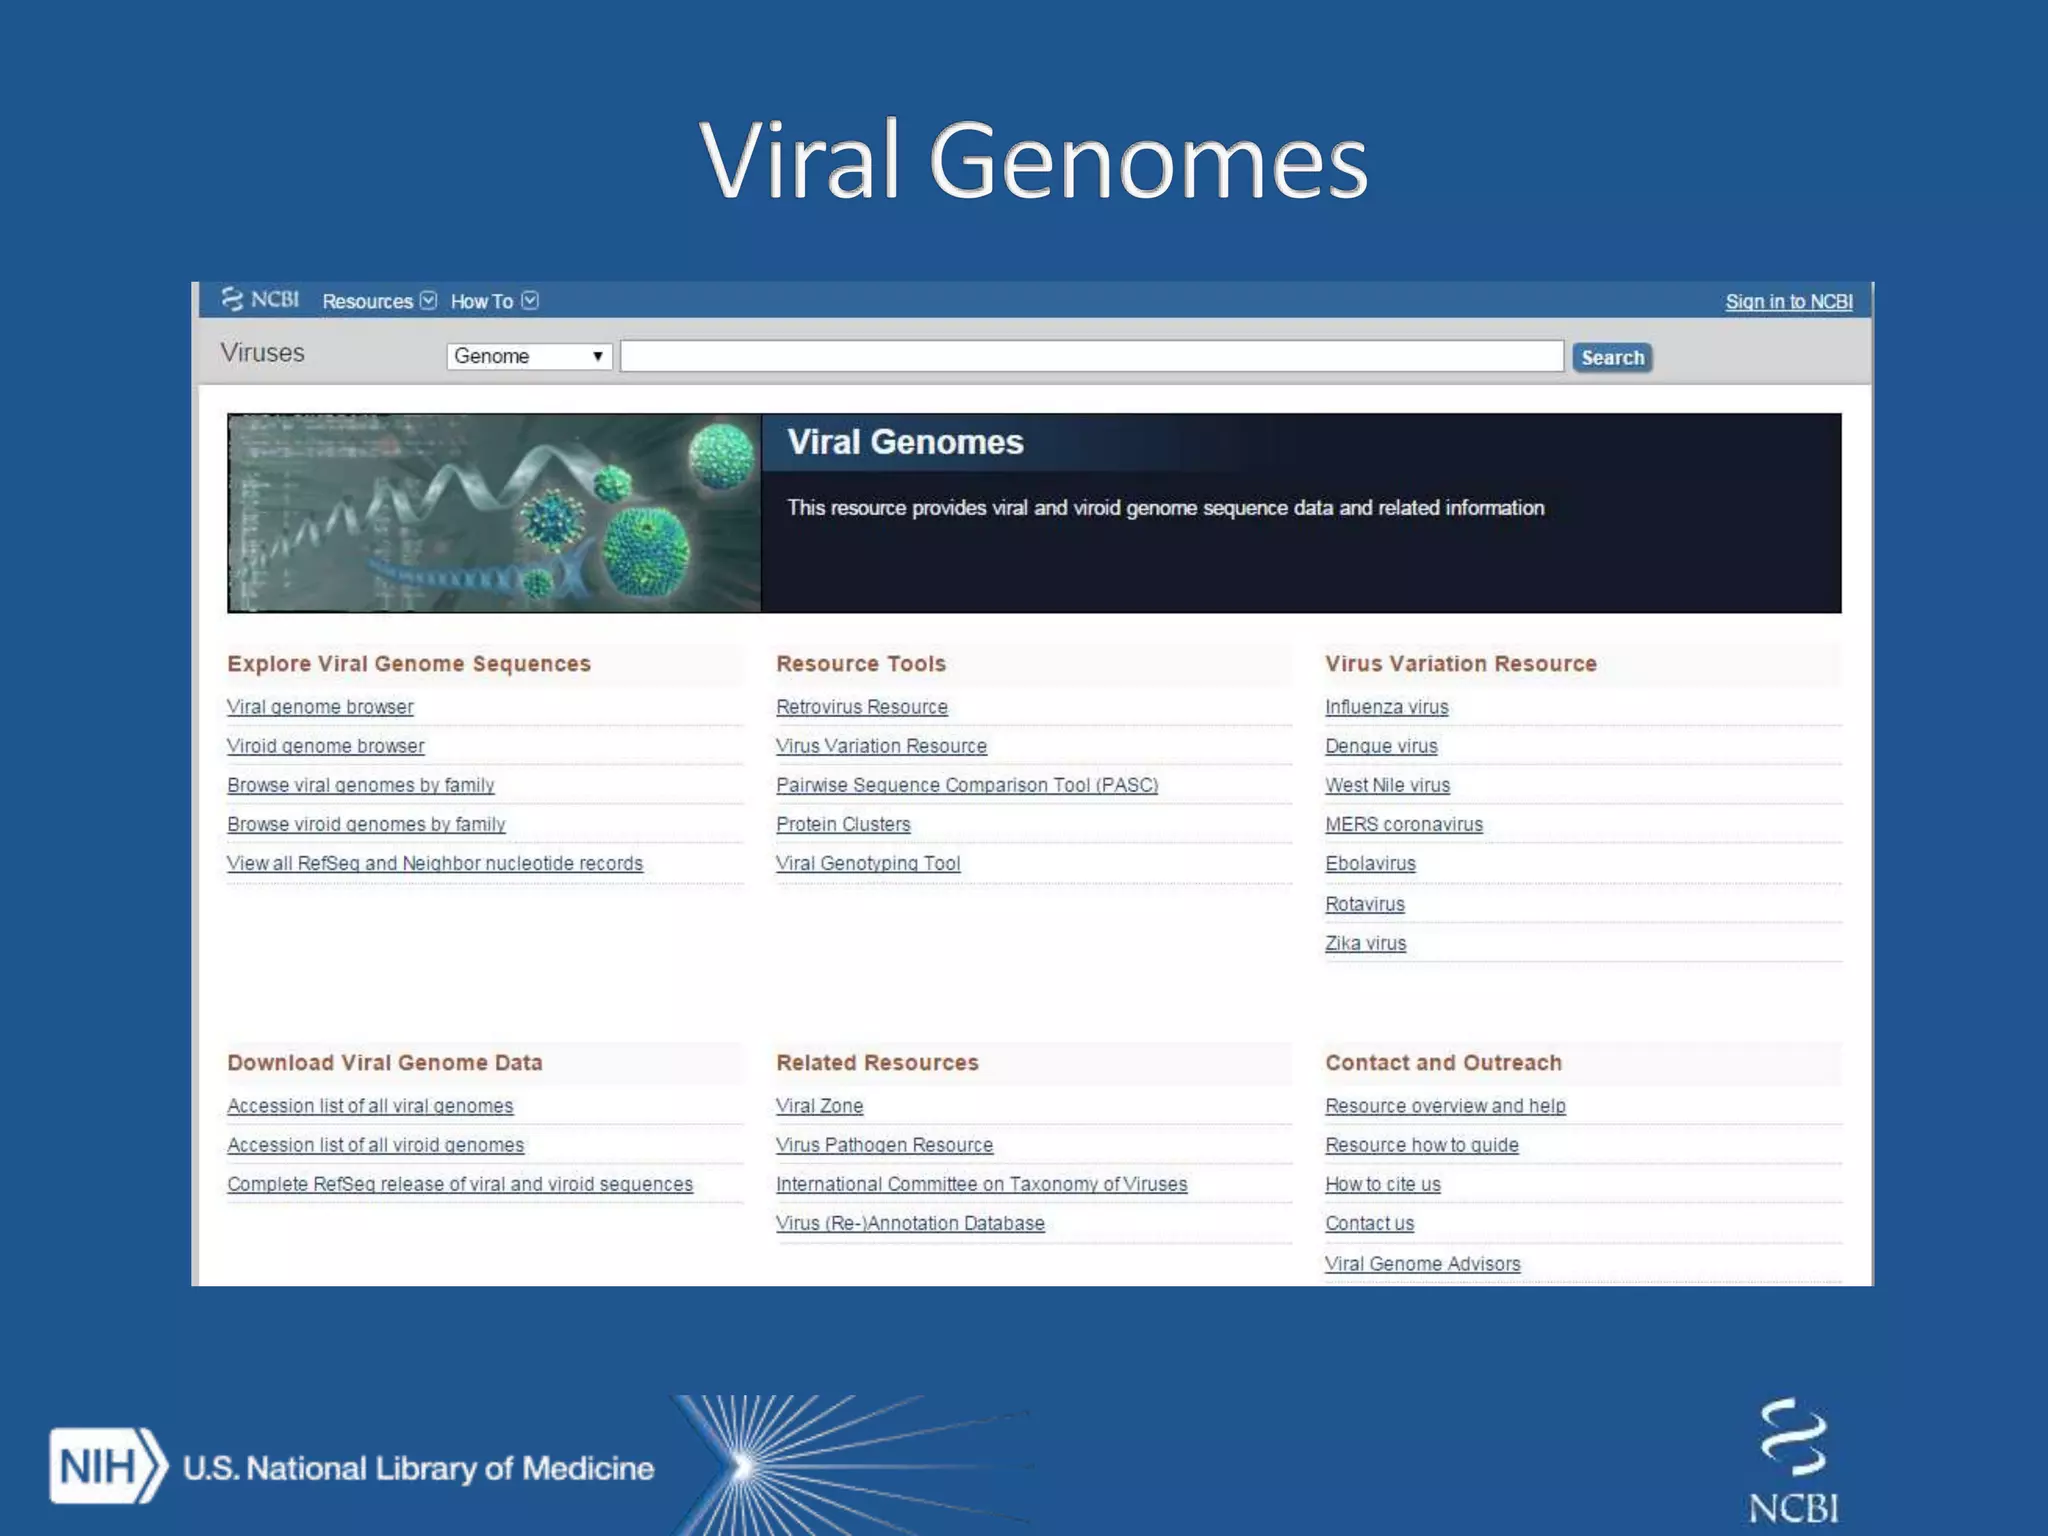2048x1536 pixels.
Task: Expand the Resources menu arrow
Action: (429, 301)
